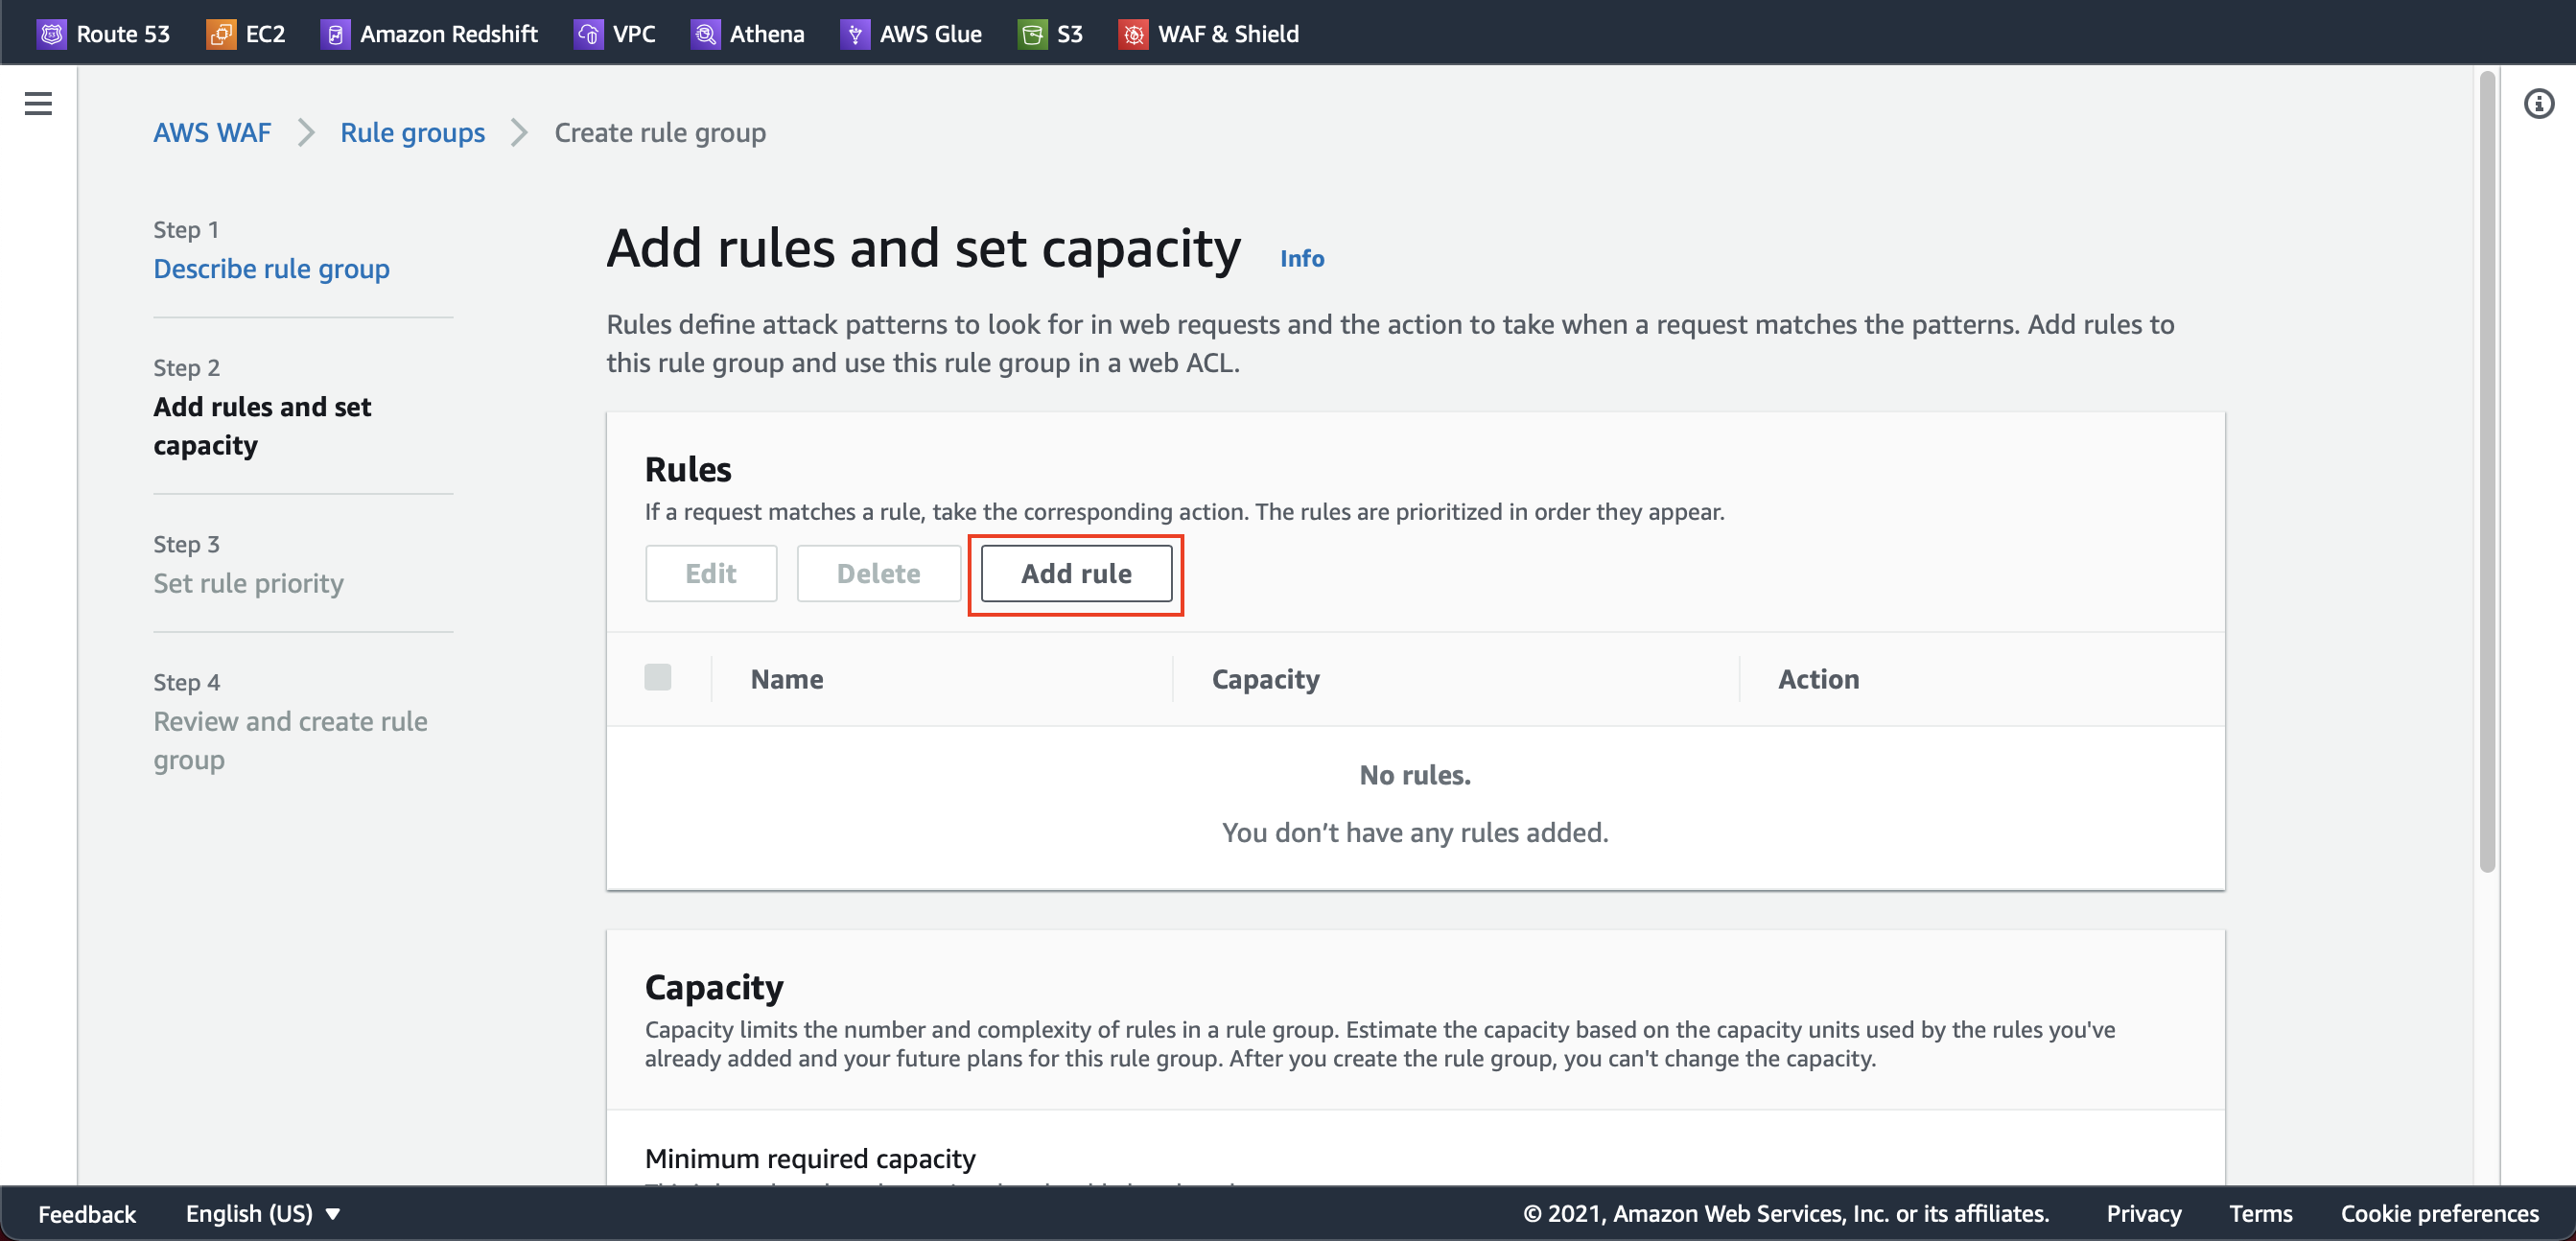
Task: Open the Amazon Redshift service icon
Action: point(335,34)
